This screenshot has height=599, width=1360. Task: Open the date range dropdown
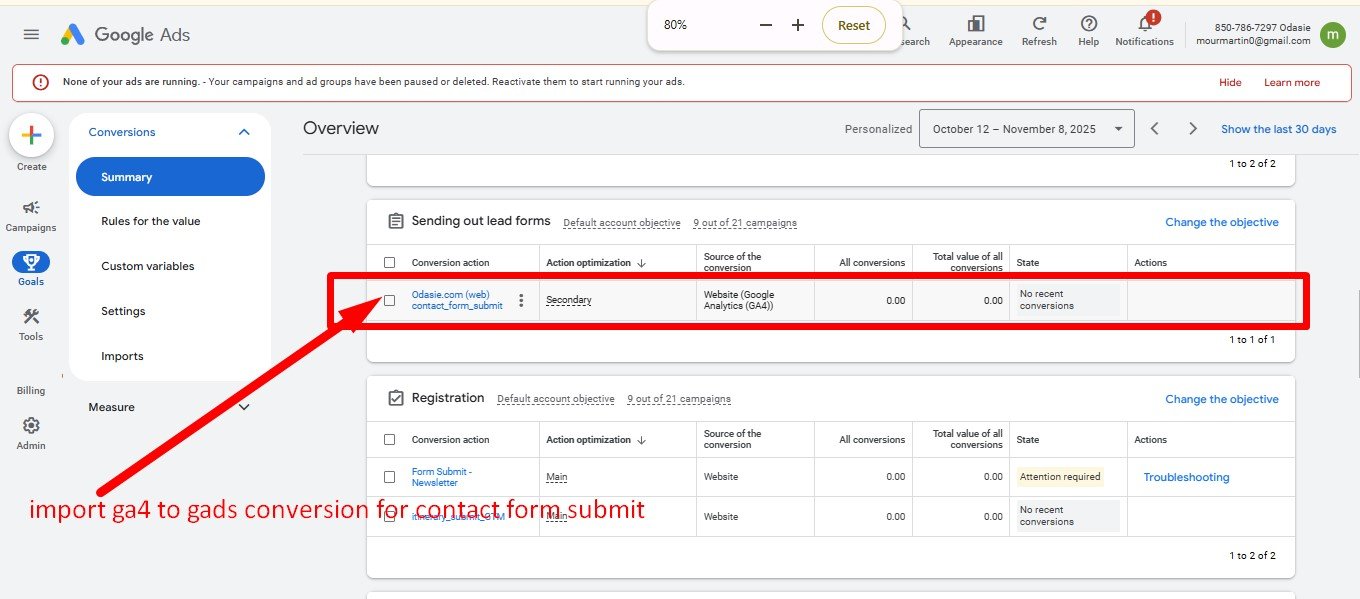pos(1026,129)
